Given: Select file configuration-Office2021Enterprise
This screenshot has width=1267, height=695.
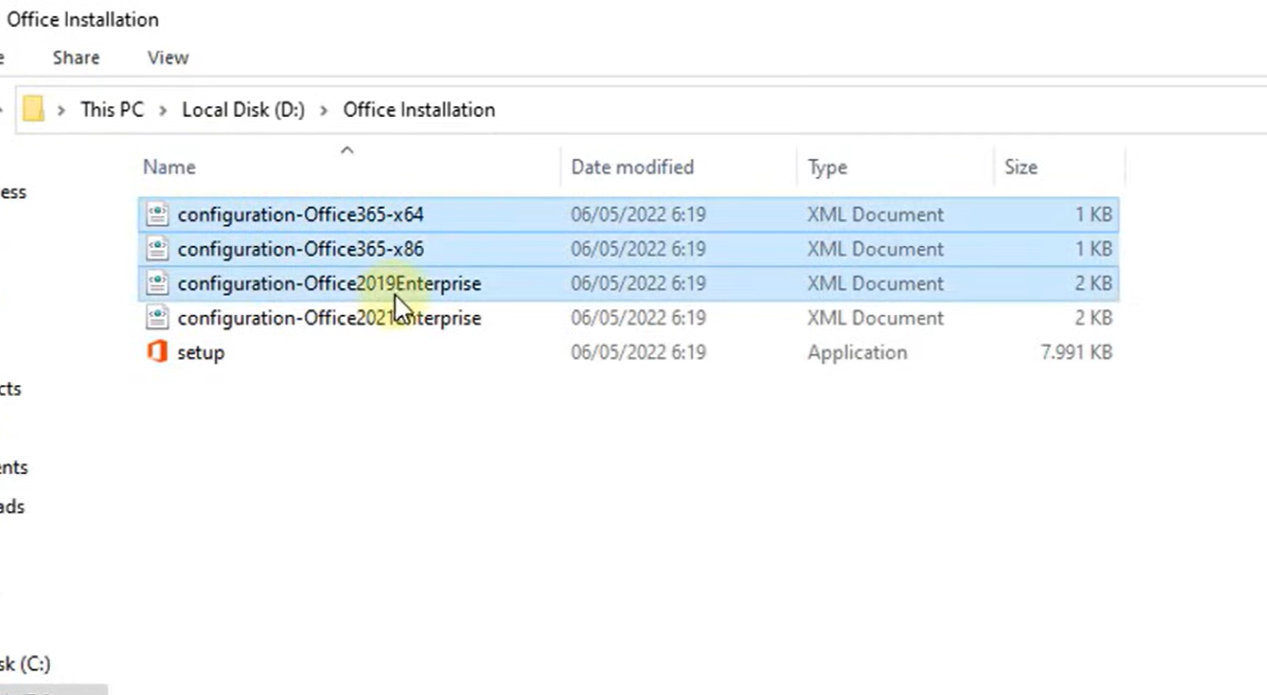Looking at the screenshot, I should click(329, 317).
